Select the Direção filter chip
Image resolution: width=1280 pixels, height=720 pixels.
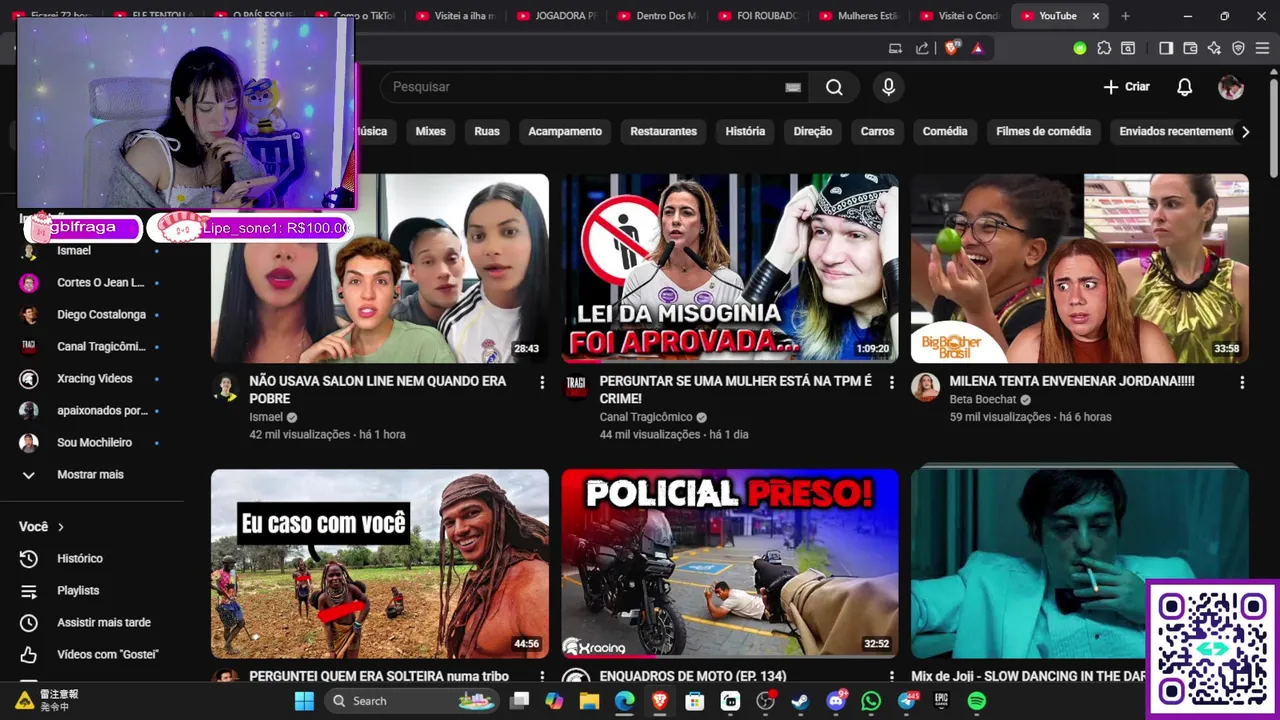click(x=813, y=131)
